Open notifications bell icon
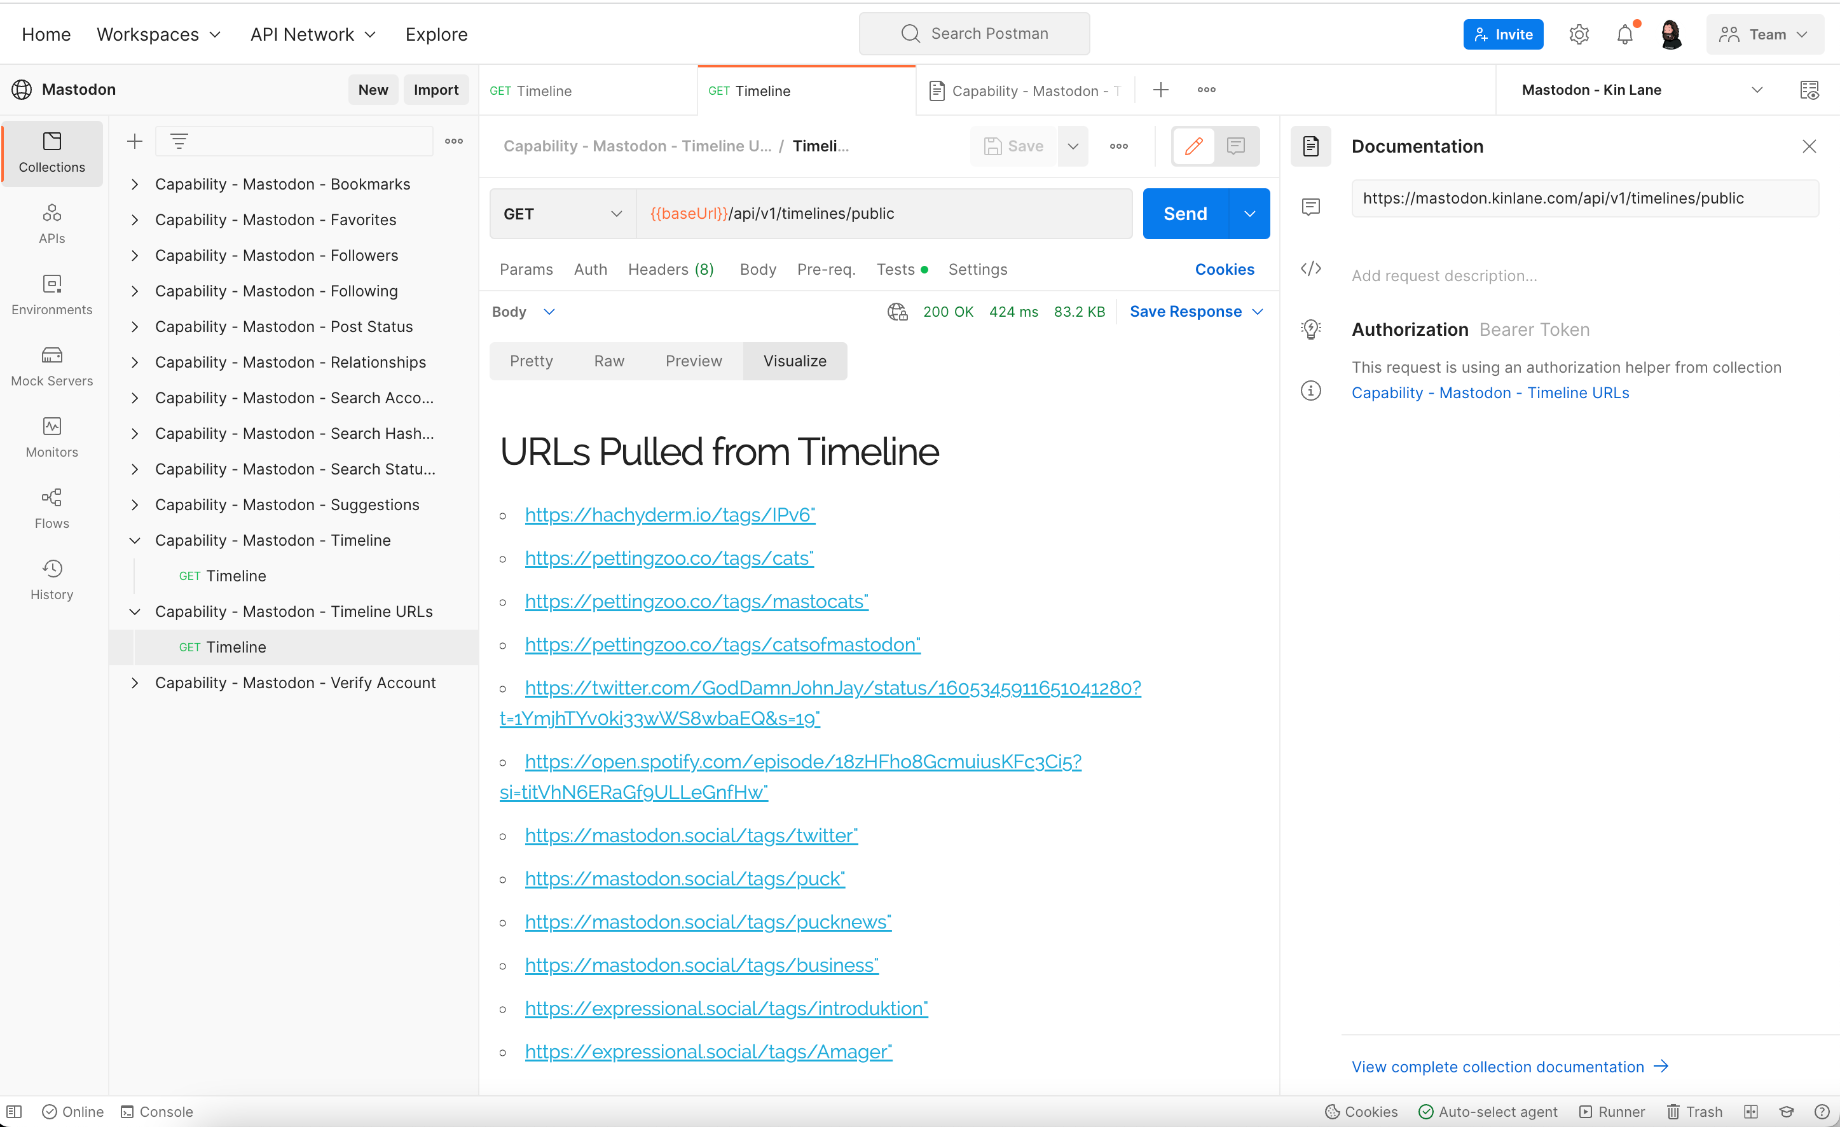 (1625, 35)
